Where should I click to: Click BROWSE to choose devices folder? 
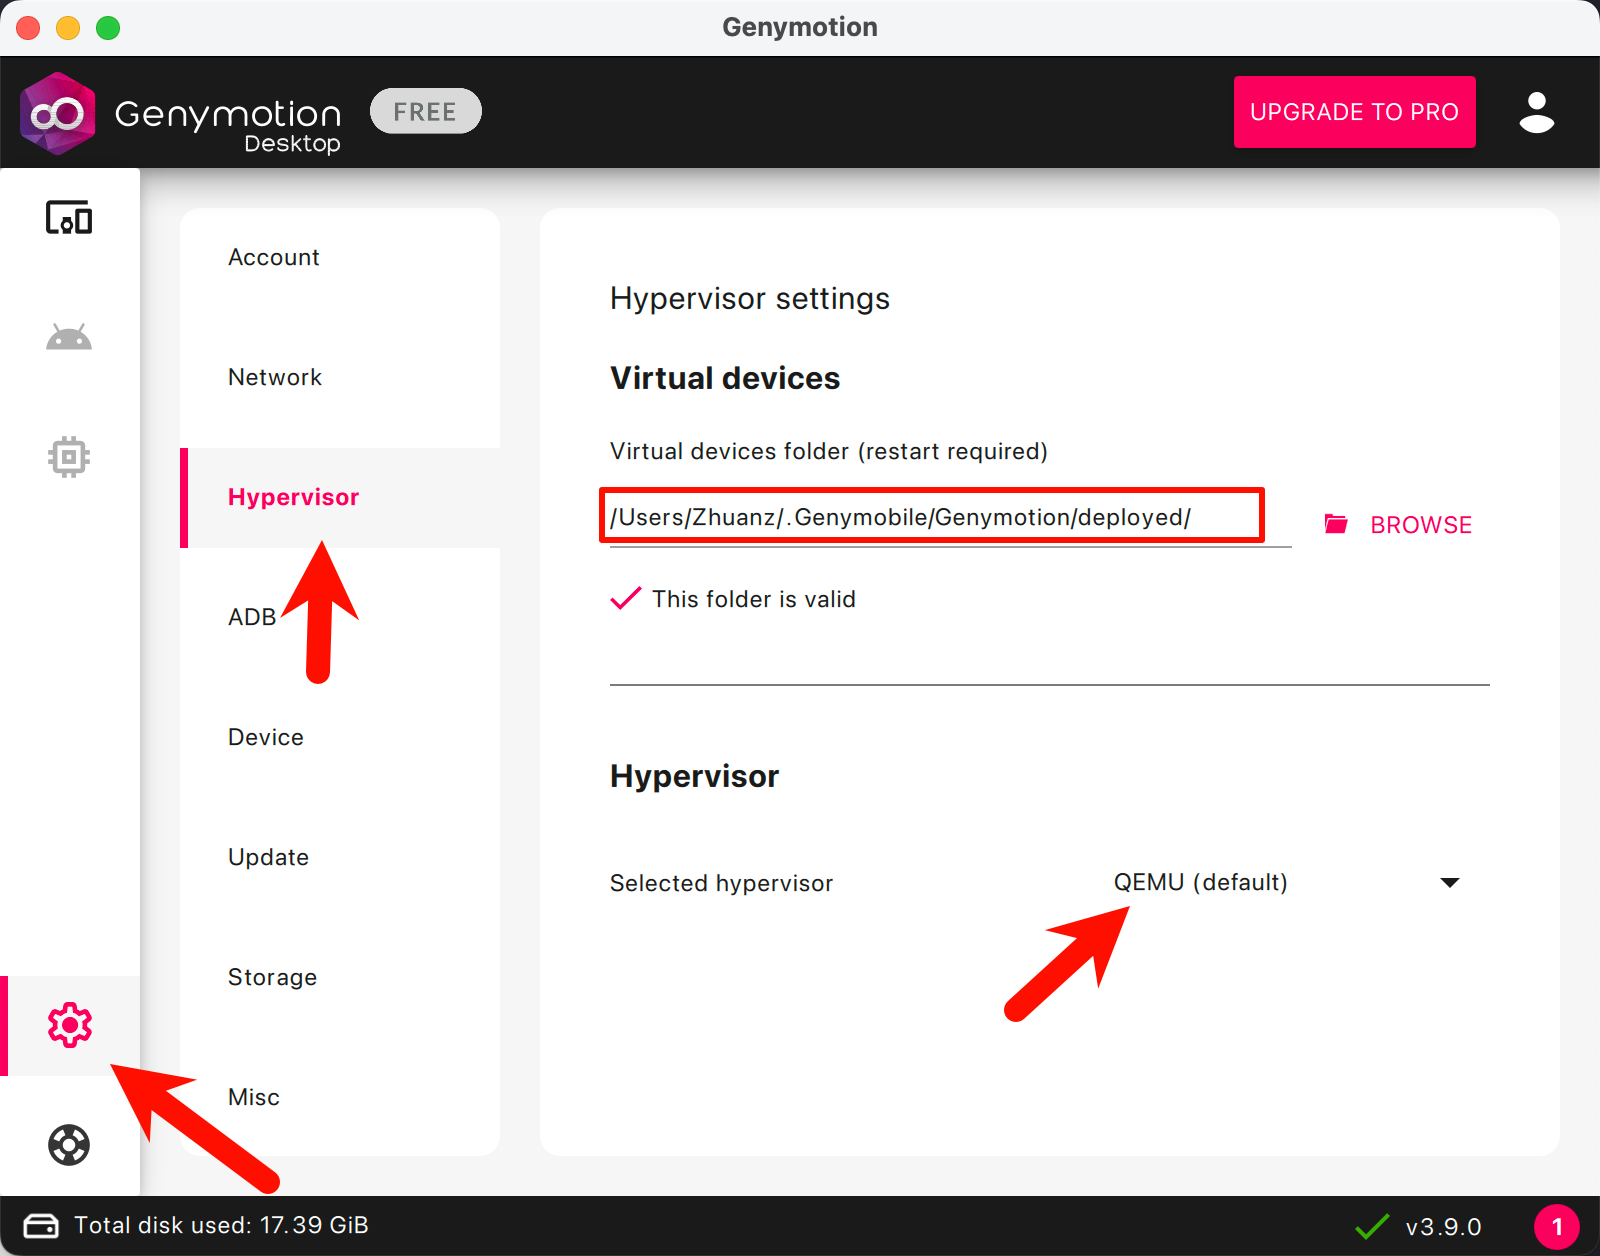[x=1398, y=525]
